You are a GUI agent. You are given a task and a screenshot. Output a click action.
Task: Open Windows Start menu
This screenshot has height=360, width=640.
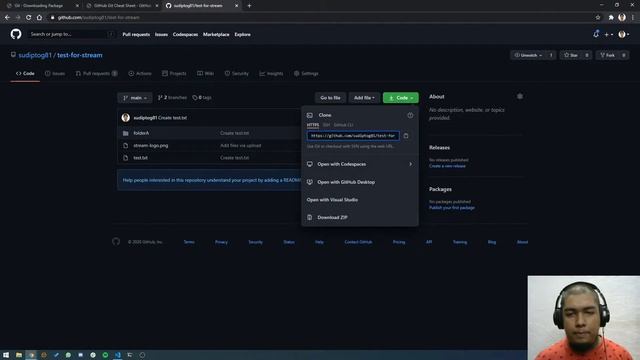tap(6, 355)
